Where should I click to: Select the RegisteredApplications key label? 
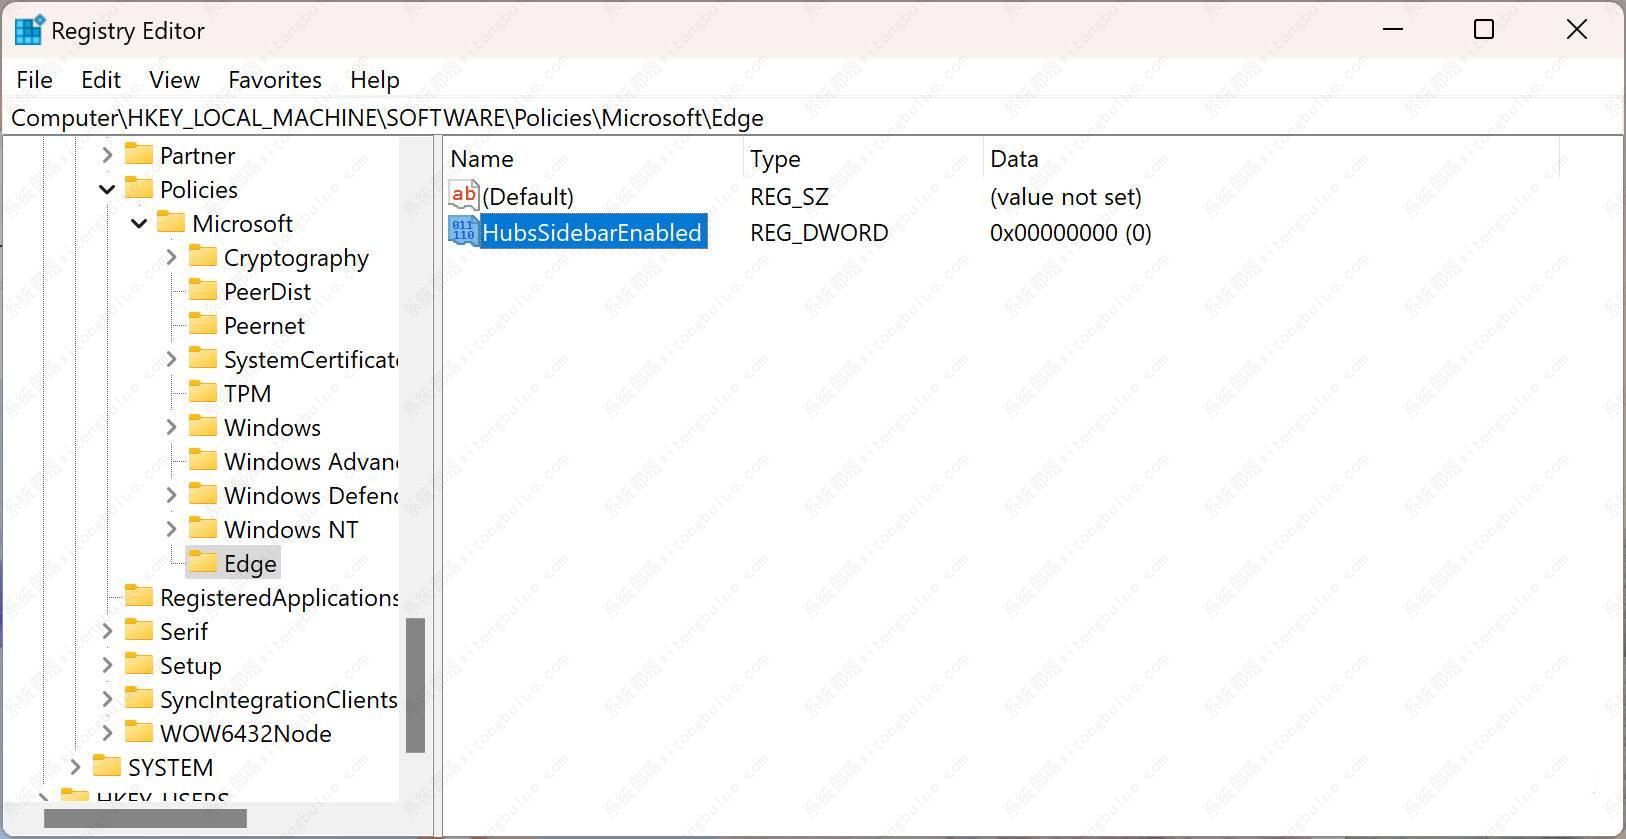(x=279, y=598)
